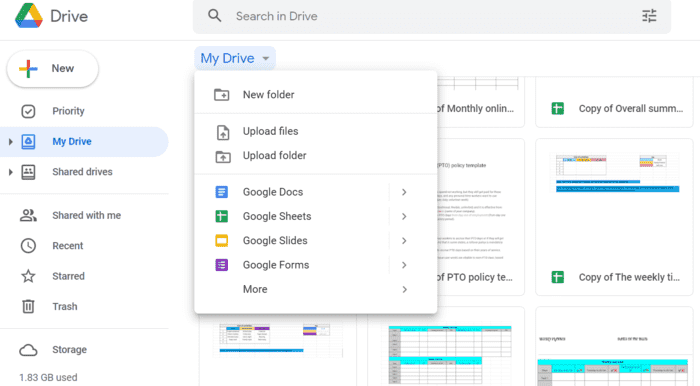
Task: Focus the Search in Drive field
Action: tap(432, 17)
